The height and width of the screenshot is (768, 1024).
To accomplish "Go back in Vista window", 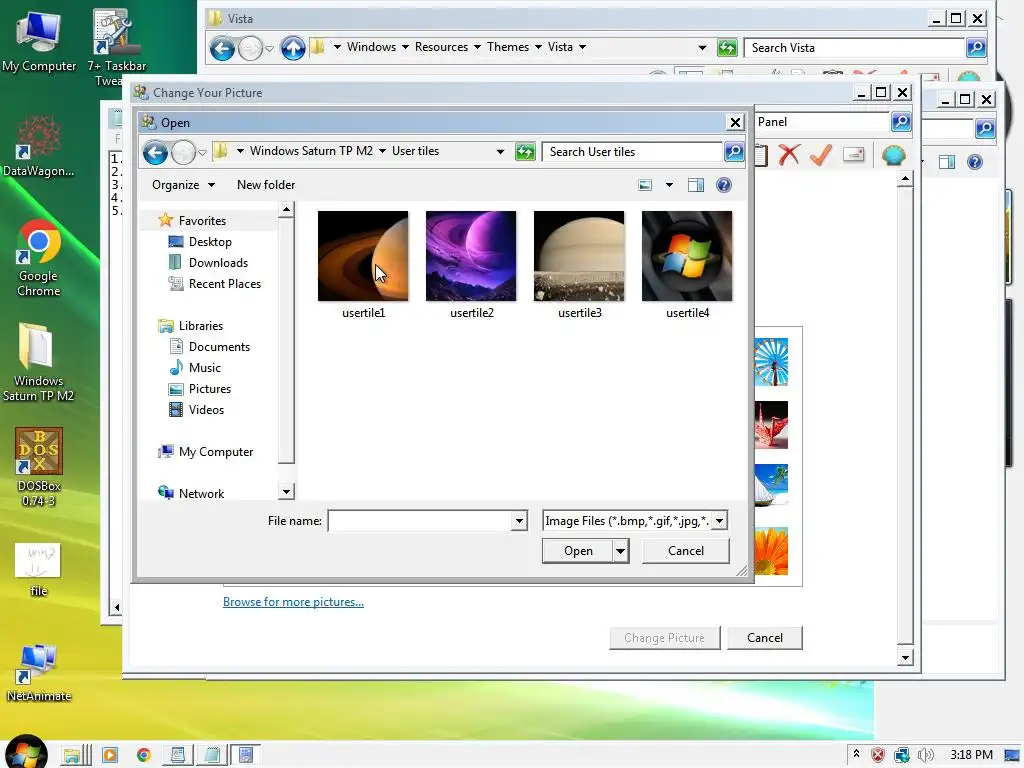I will tap(222, 48).
